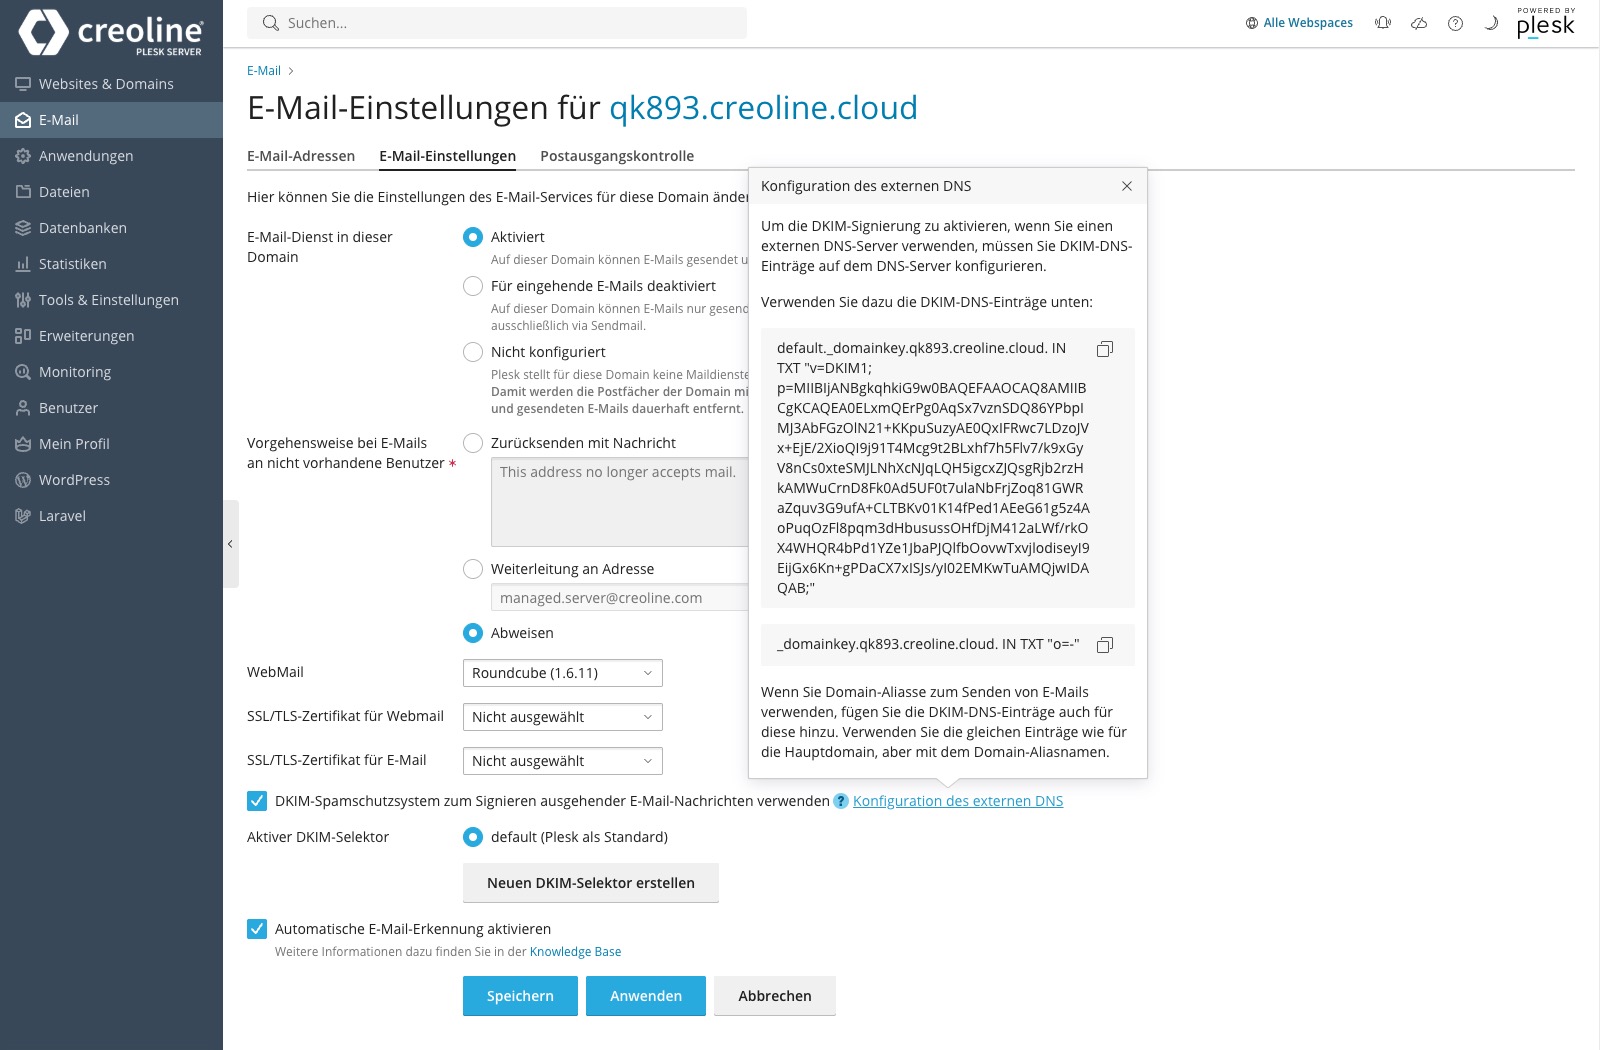Open Statistiken in the sidebar

pos(111,264)
